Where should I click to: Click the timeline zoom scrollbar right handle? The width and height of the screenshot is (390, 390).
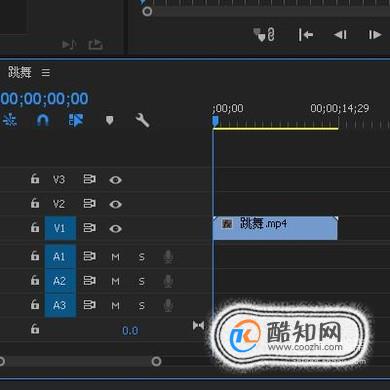click(156, 361)
